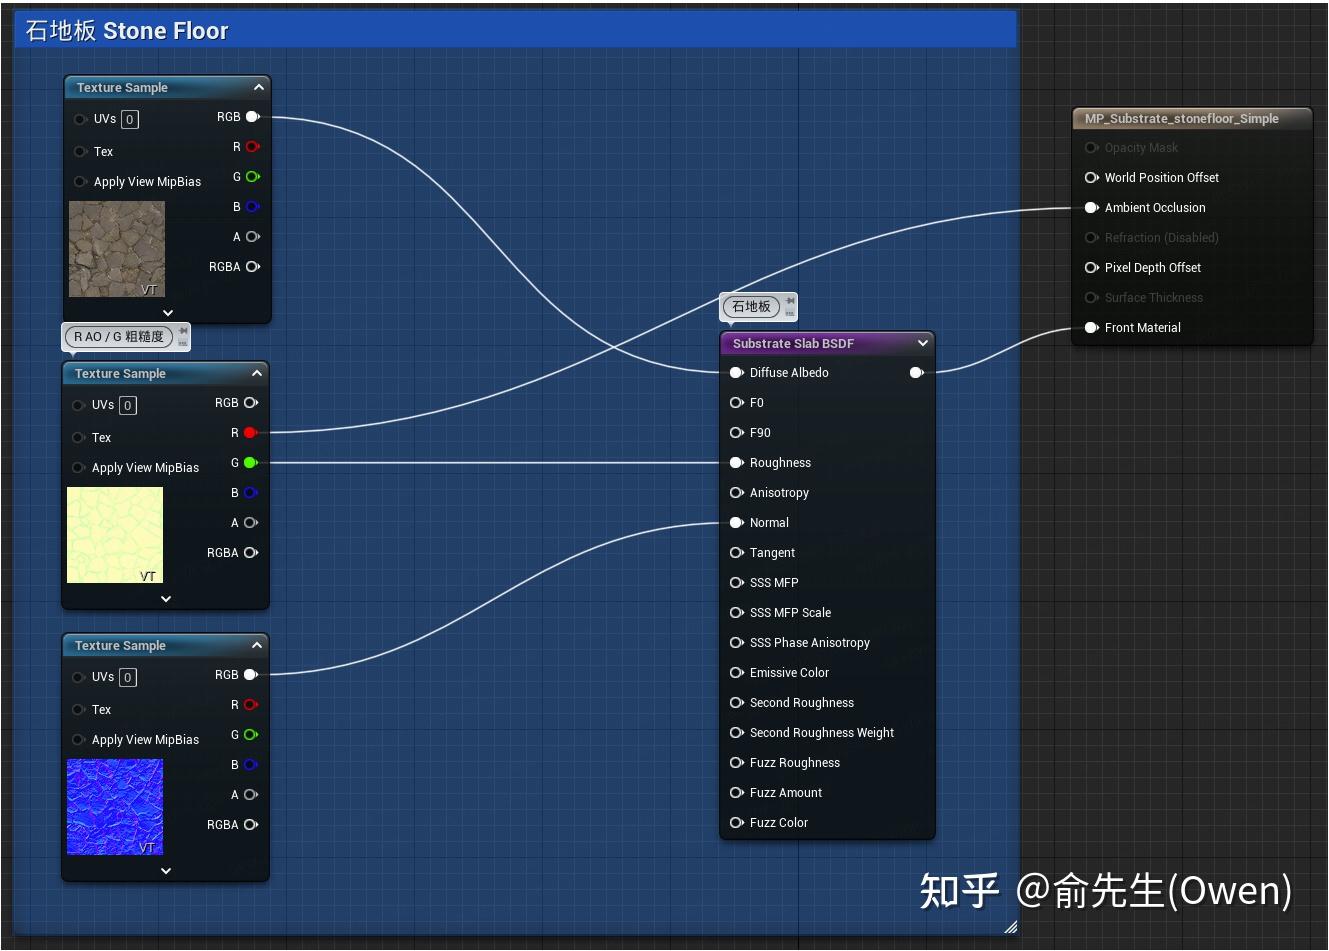Viewport: 1329px width, 951px height.
Task: Collapse the top Texture Sample node using its up arrow
Action: pos(258,87)
